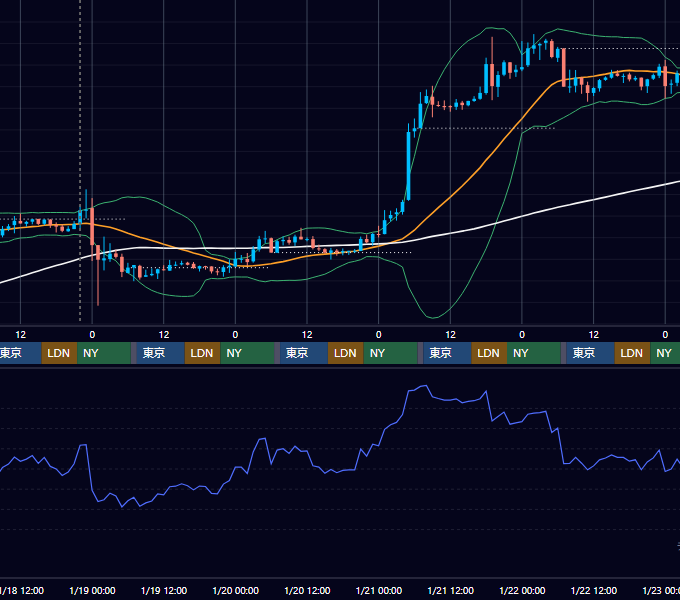The width and height of the screenshot is (680, 600).
Task: Click the tall cyan candle after 1/21 00:00
Action: click(x=408, y=166)
